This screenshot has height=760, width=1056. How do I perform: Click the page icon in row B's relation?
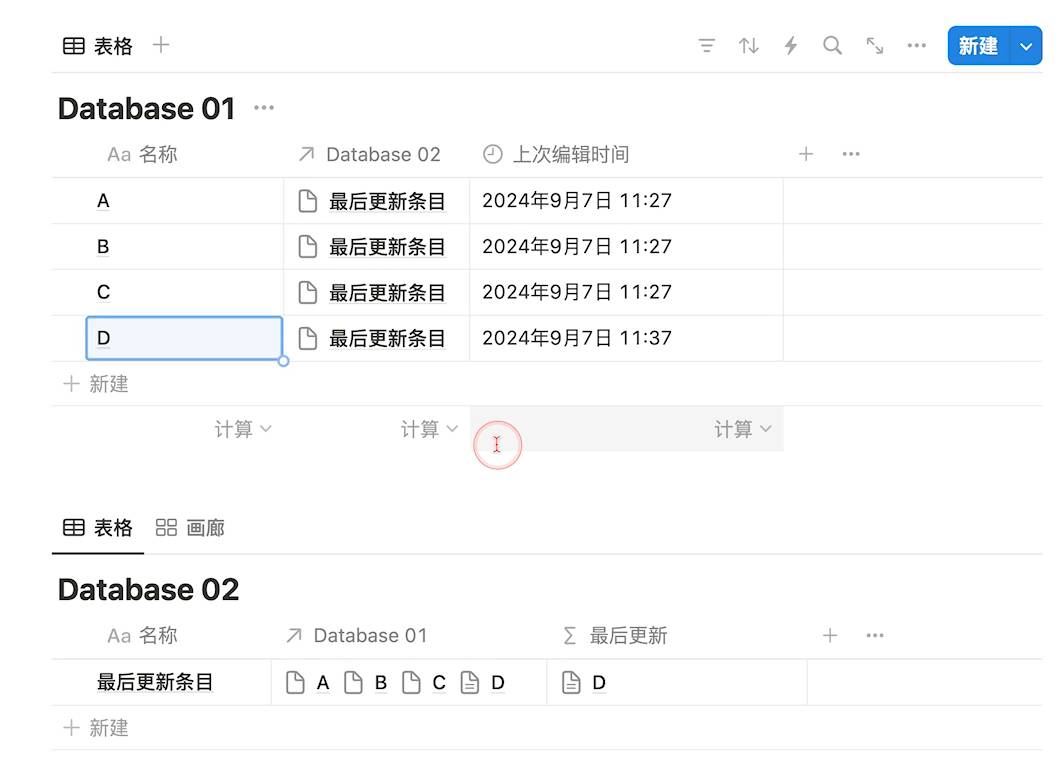tap(308, 247)
